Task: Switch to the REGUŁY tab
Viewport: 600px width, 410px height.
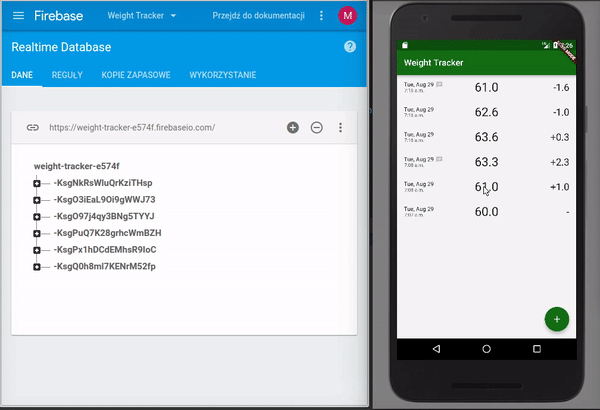Action: point(67,75)
